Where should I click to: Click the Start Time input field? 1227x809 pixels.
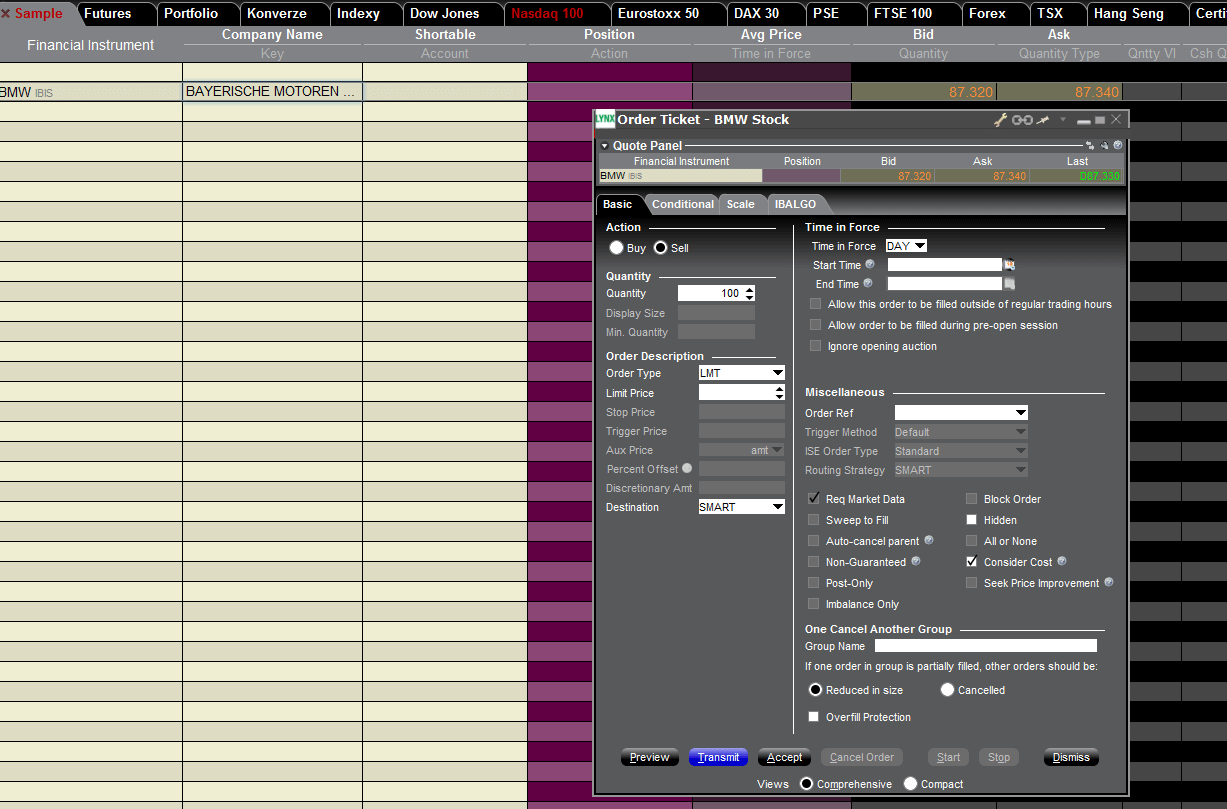(944, 265)
